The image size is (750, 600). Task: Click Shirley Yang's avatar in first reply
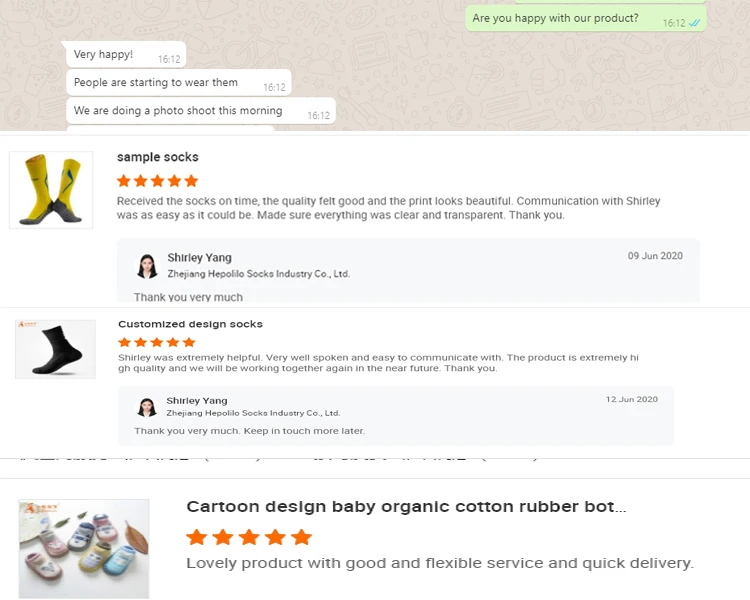(x=148, y=266)
